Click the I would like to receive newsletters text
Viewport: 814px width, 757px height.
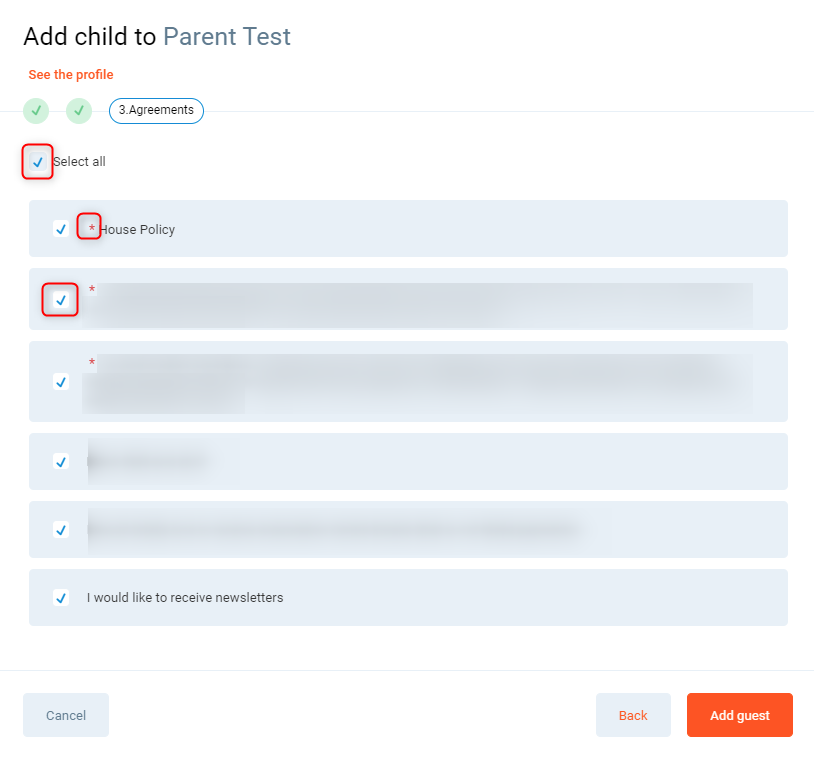185,598
